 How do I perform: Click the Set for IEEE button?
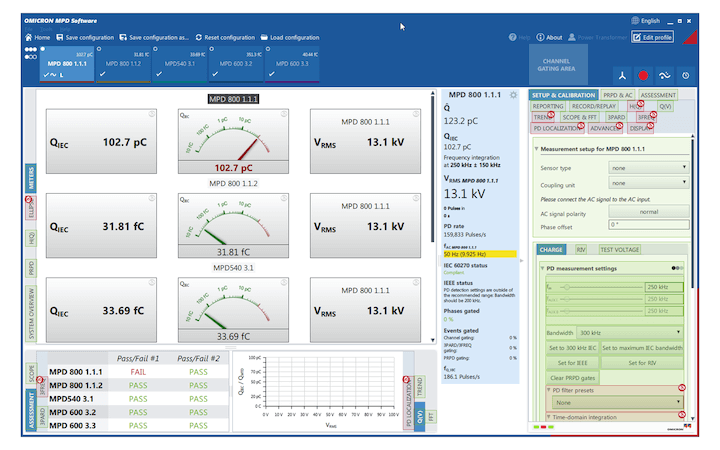(573, 362)
